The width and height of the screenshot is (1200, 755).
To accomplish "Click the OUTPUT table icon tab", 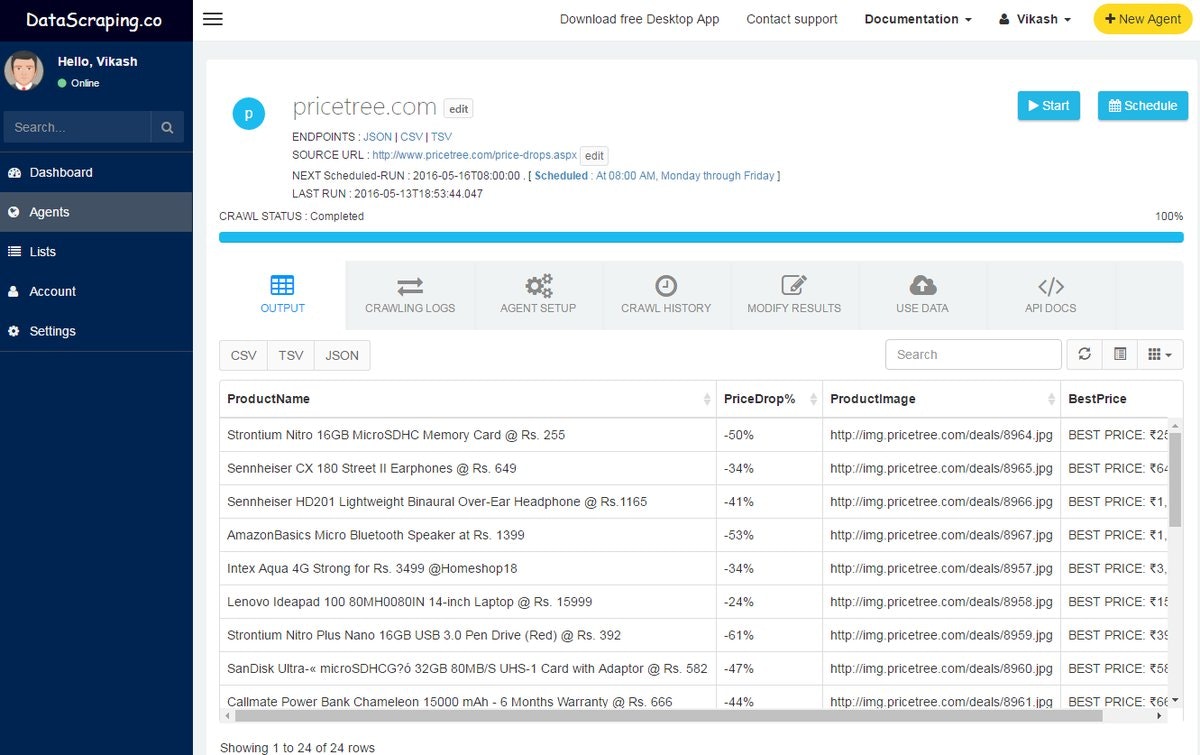I will [x=282, y=295].
